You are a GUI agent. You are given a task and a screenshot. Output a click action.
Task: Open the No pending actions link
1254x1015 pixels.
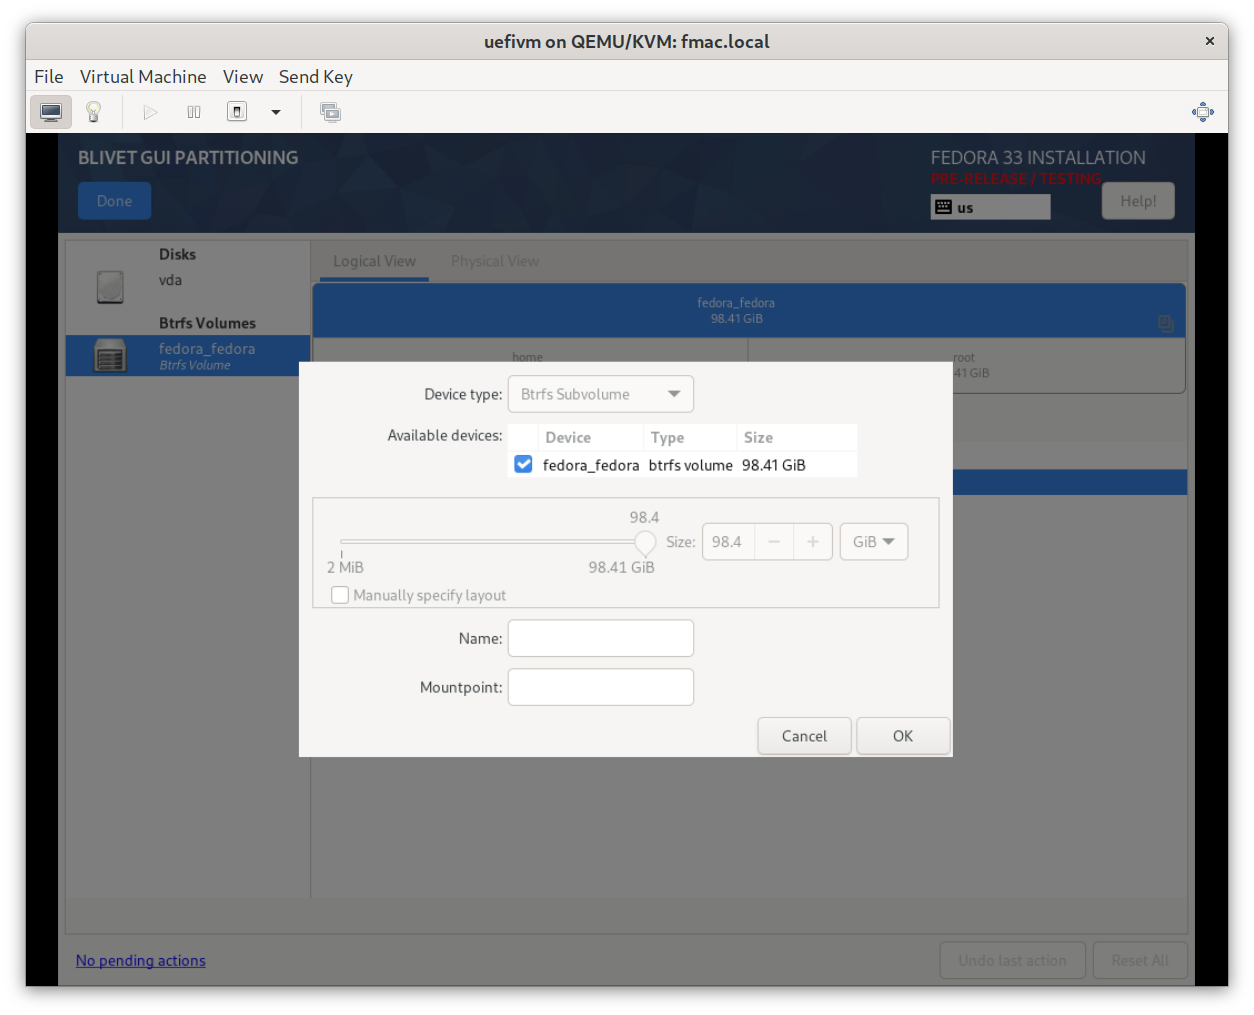tap(141, 960)
